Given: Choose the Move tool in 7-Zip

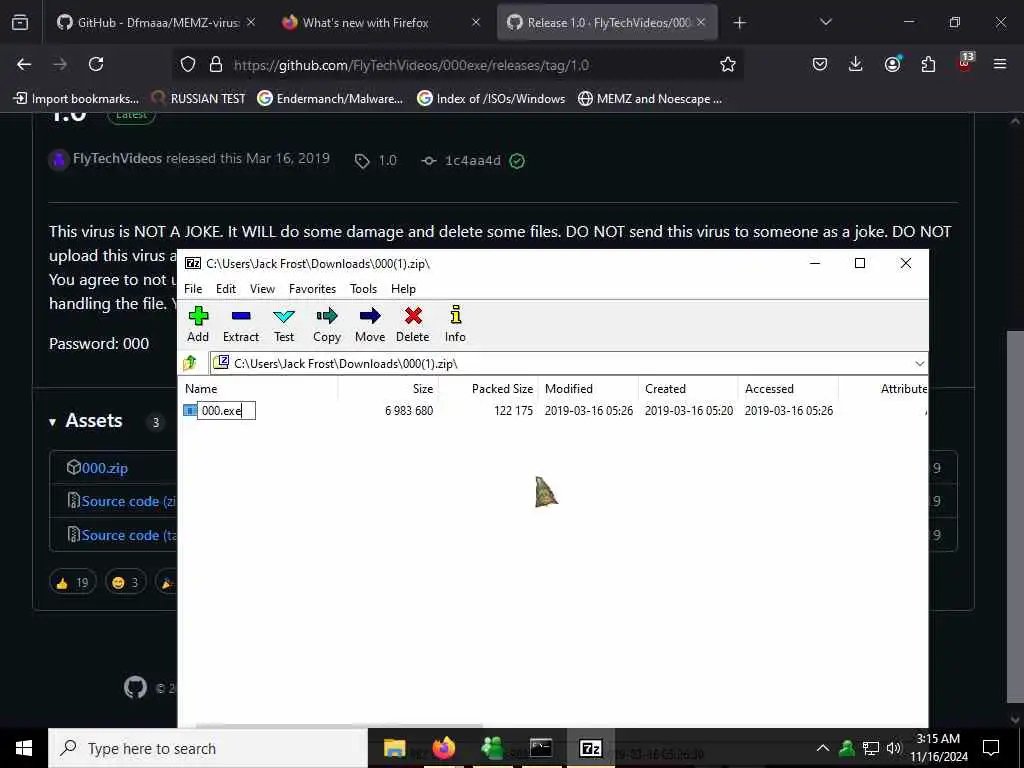Looking at the screenshot, I should click(x=370, y=325).
